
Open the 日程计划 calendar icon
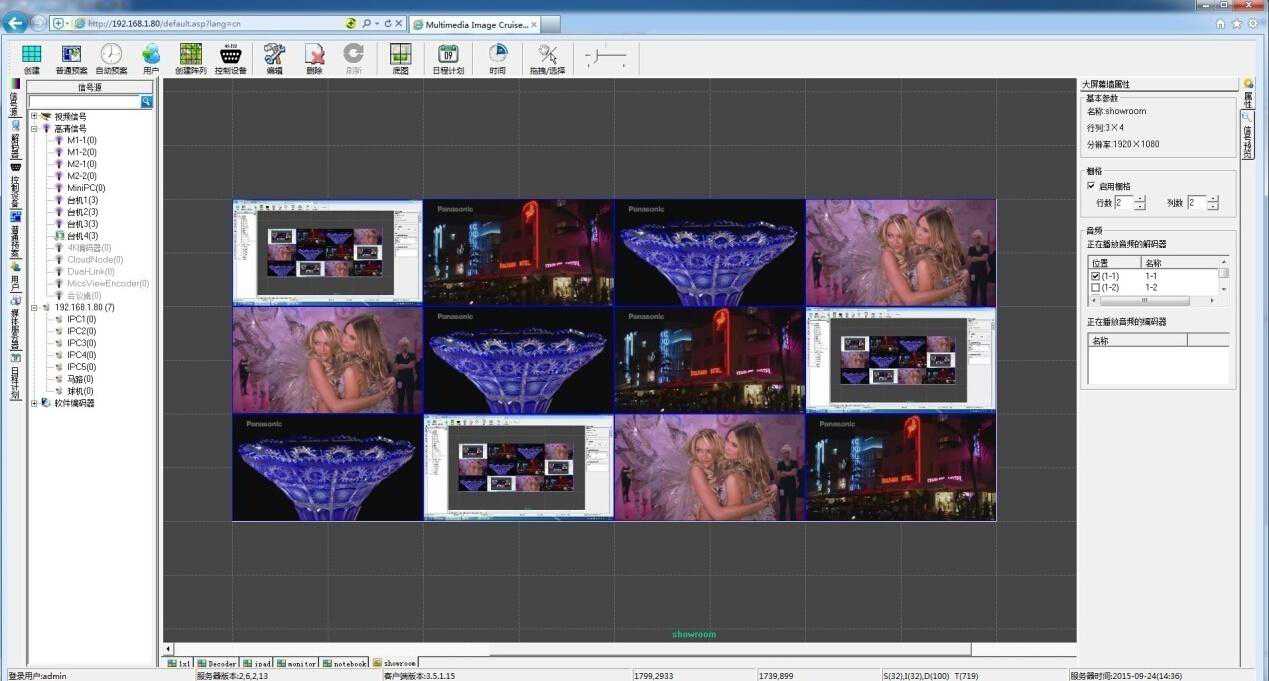coord(448,55)
